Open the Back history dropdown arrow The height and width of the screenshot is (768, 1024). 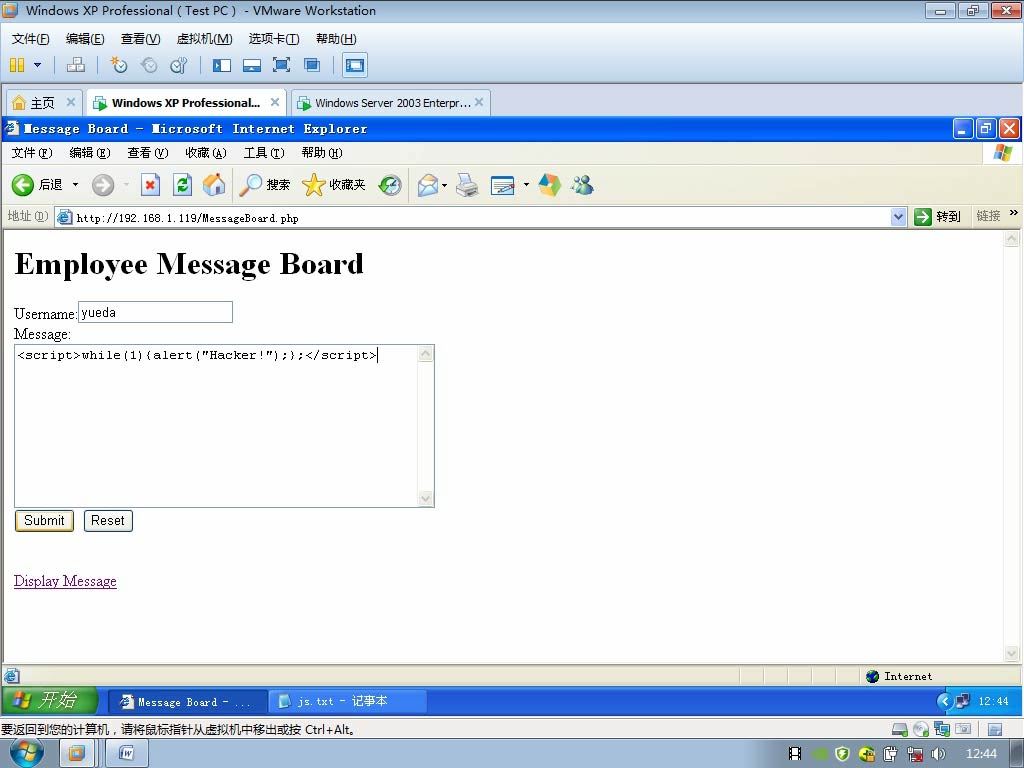(75, 185)
